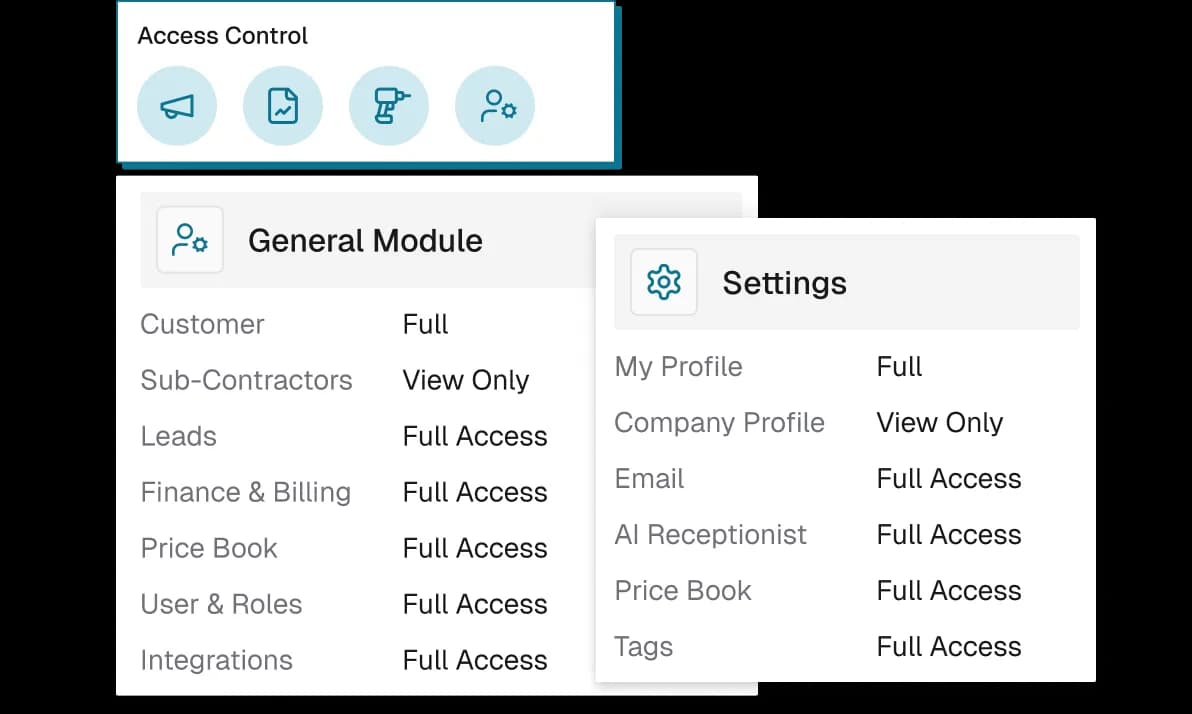Open the AI Receptionist permission selector
The width and height of the screenshot is (1192, 714).
(948, 534)
